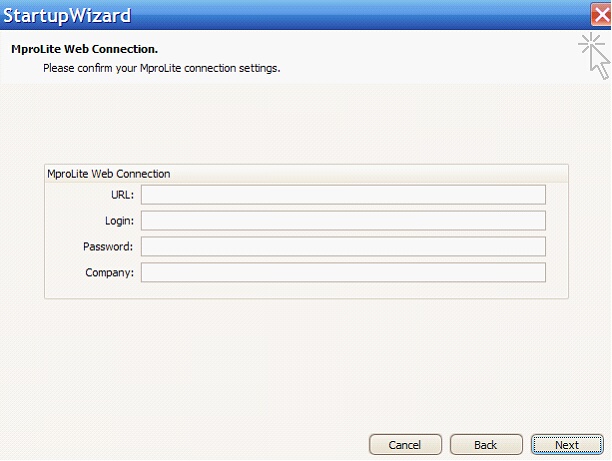Click the "Please confirm your MproLite connection settings." text

(x=162, y=68)
